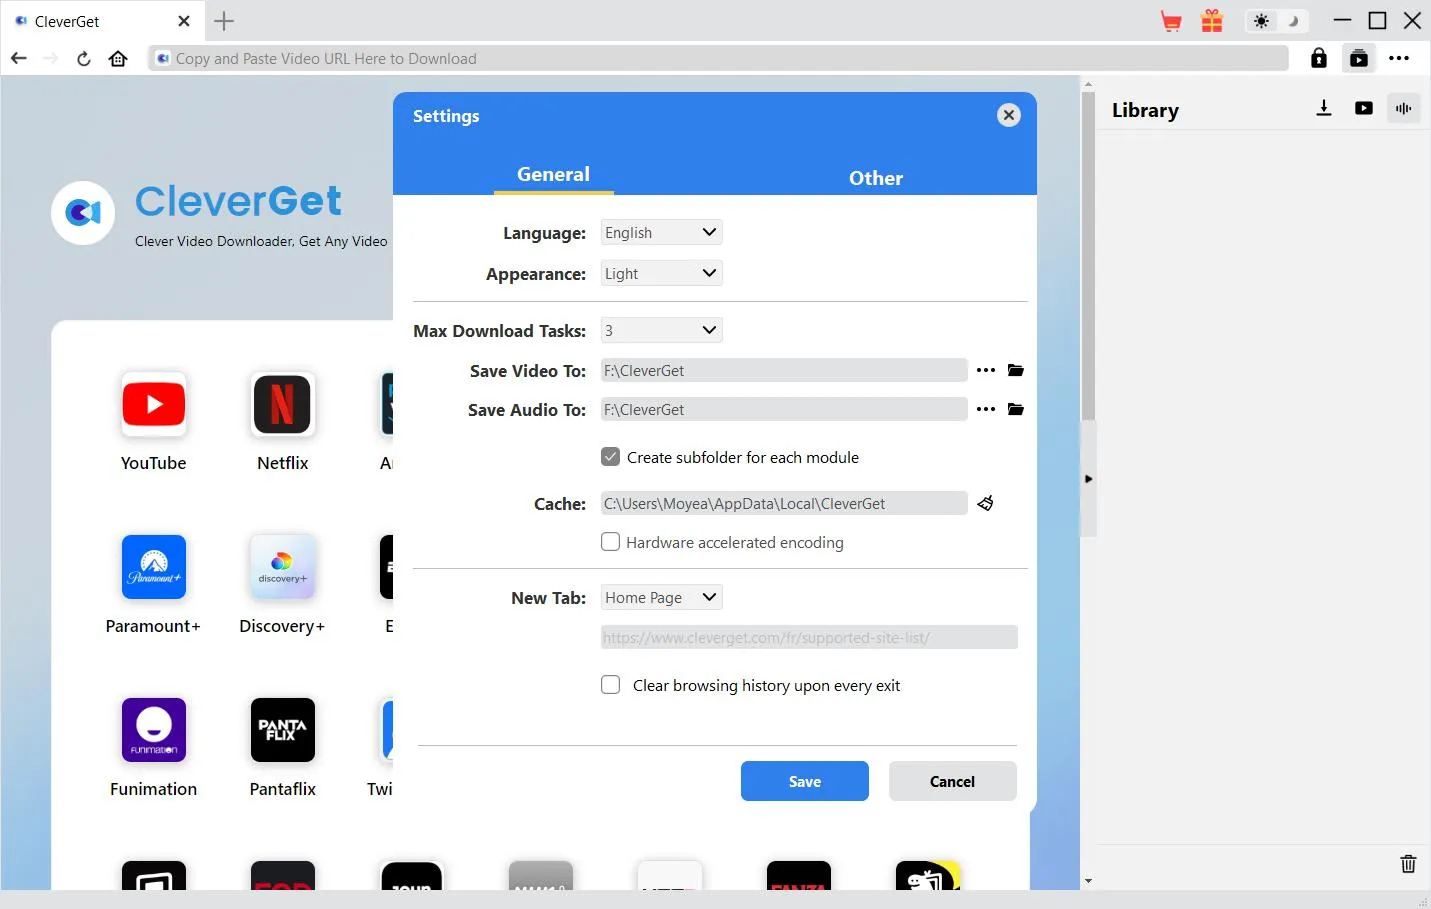The height and width of the screenshot is (909, 1431).
Task: Click the trash icon in Library
Action: pyautogui.click(x=1408, y=864)
